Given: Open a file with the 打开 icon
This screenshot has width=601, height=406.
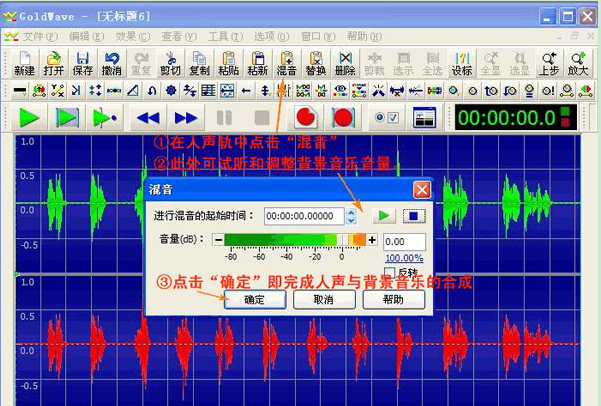Looking at the screenshot, I should 53,64.
